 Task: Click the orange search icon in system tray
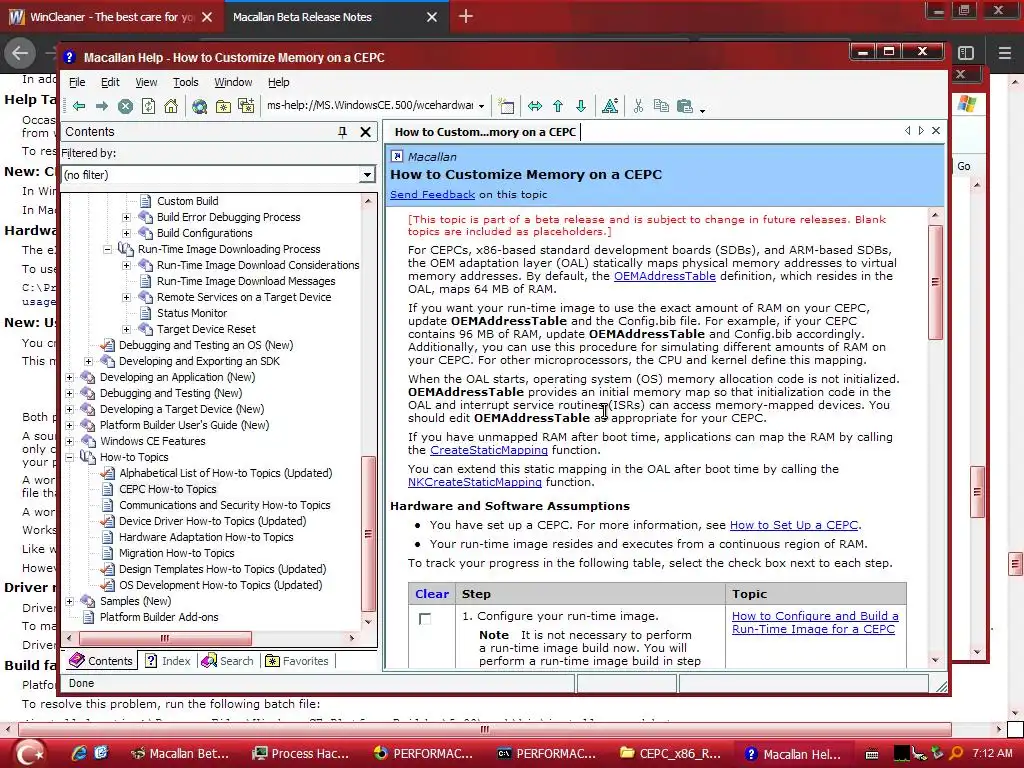956,753
